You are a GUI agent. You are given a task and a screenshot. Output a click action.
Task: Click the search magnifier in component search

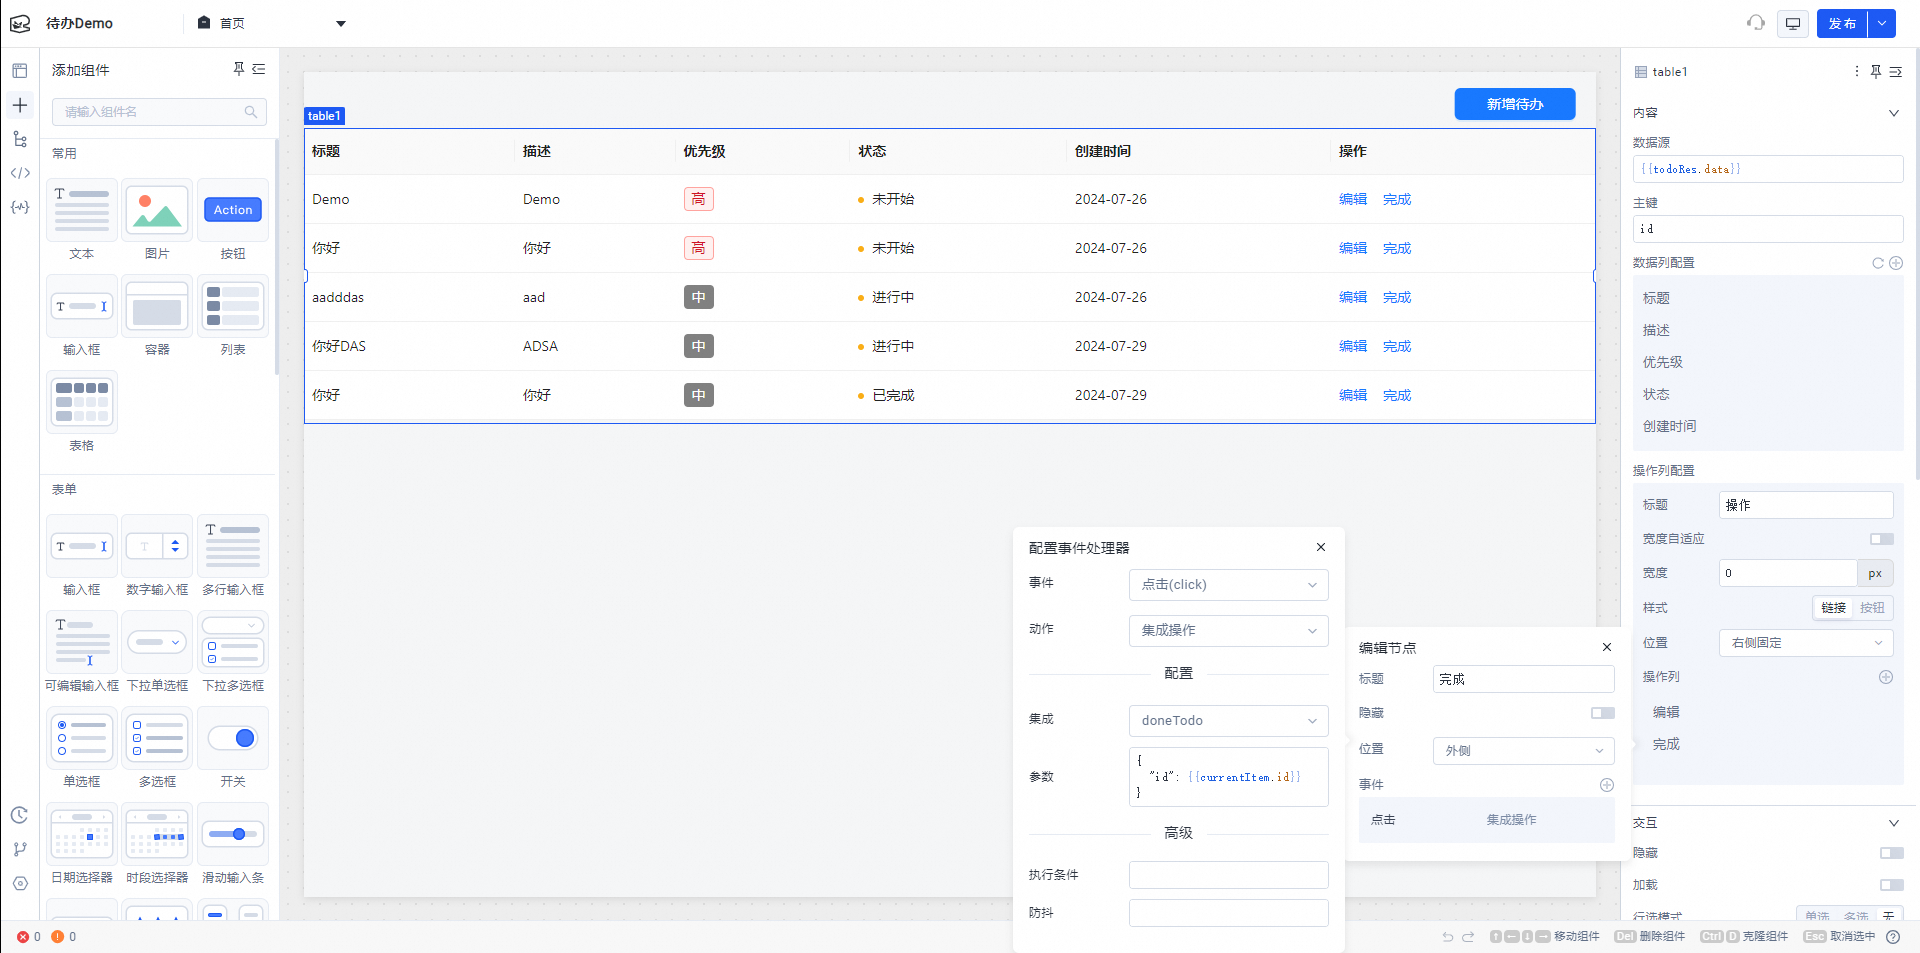(x=251, y=112)
